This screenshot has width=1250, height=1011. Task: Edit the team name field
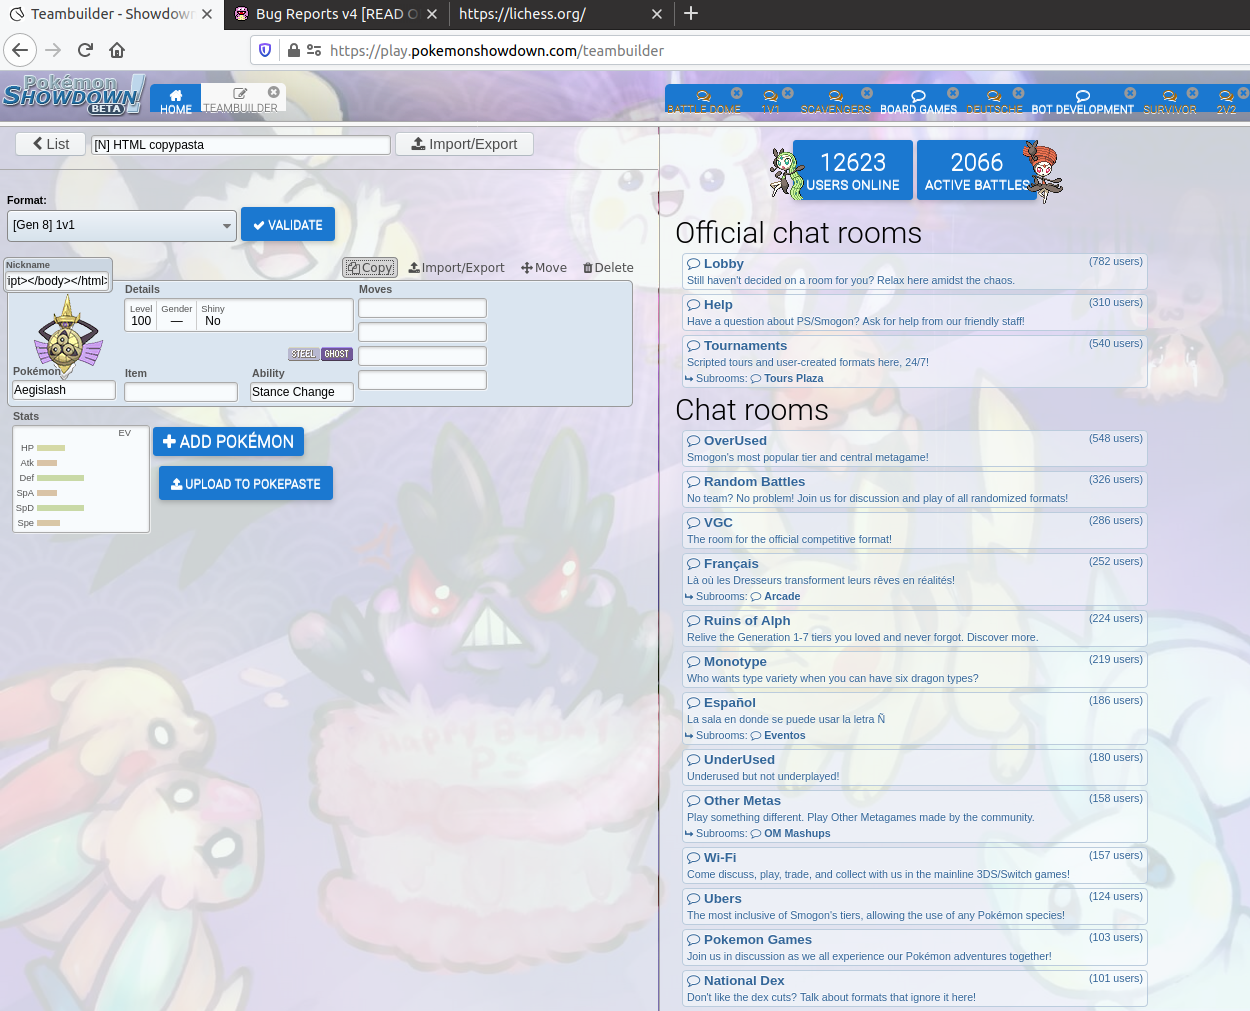click(241, 145)
